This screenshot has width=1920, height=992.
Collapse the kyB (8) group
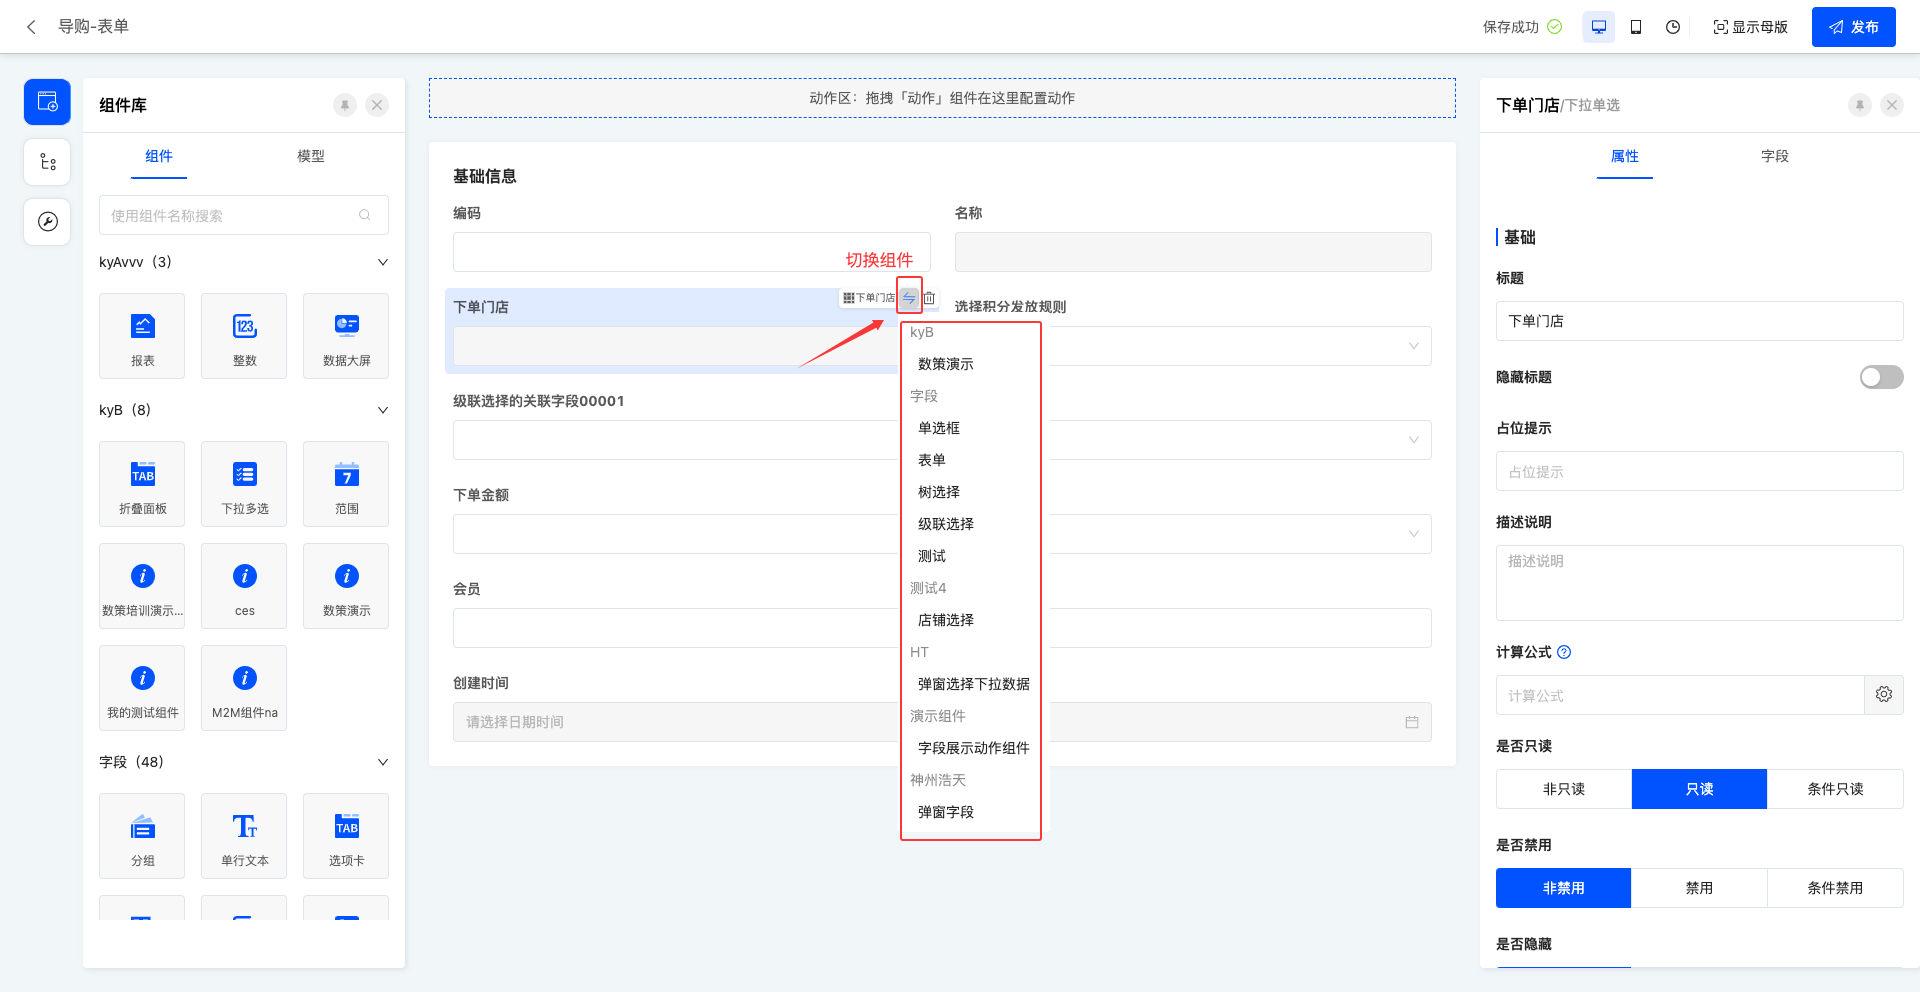[x=382, y=410]
